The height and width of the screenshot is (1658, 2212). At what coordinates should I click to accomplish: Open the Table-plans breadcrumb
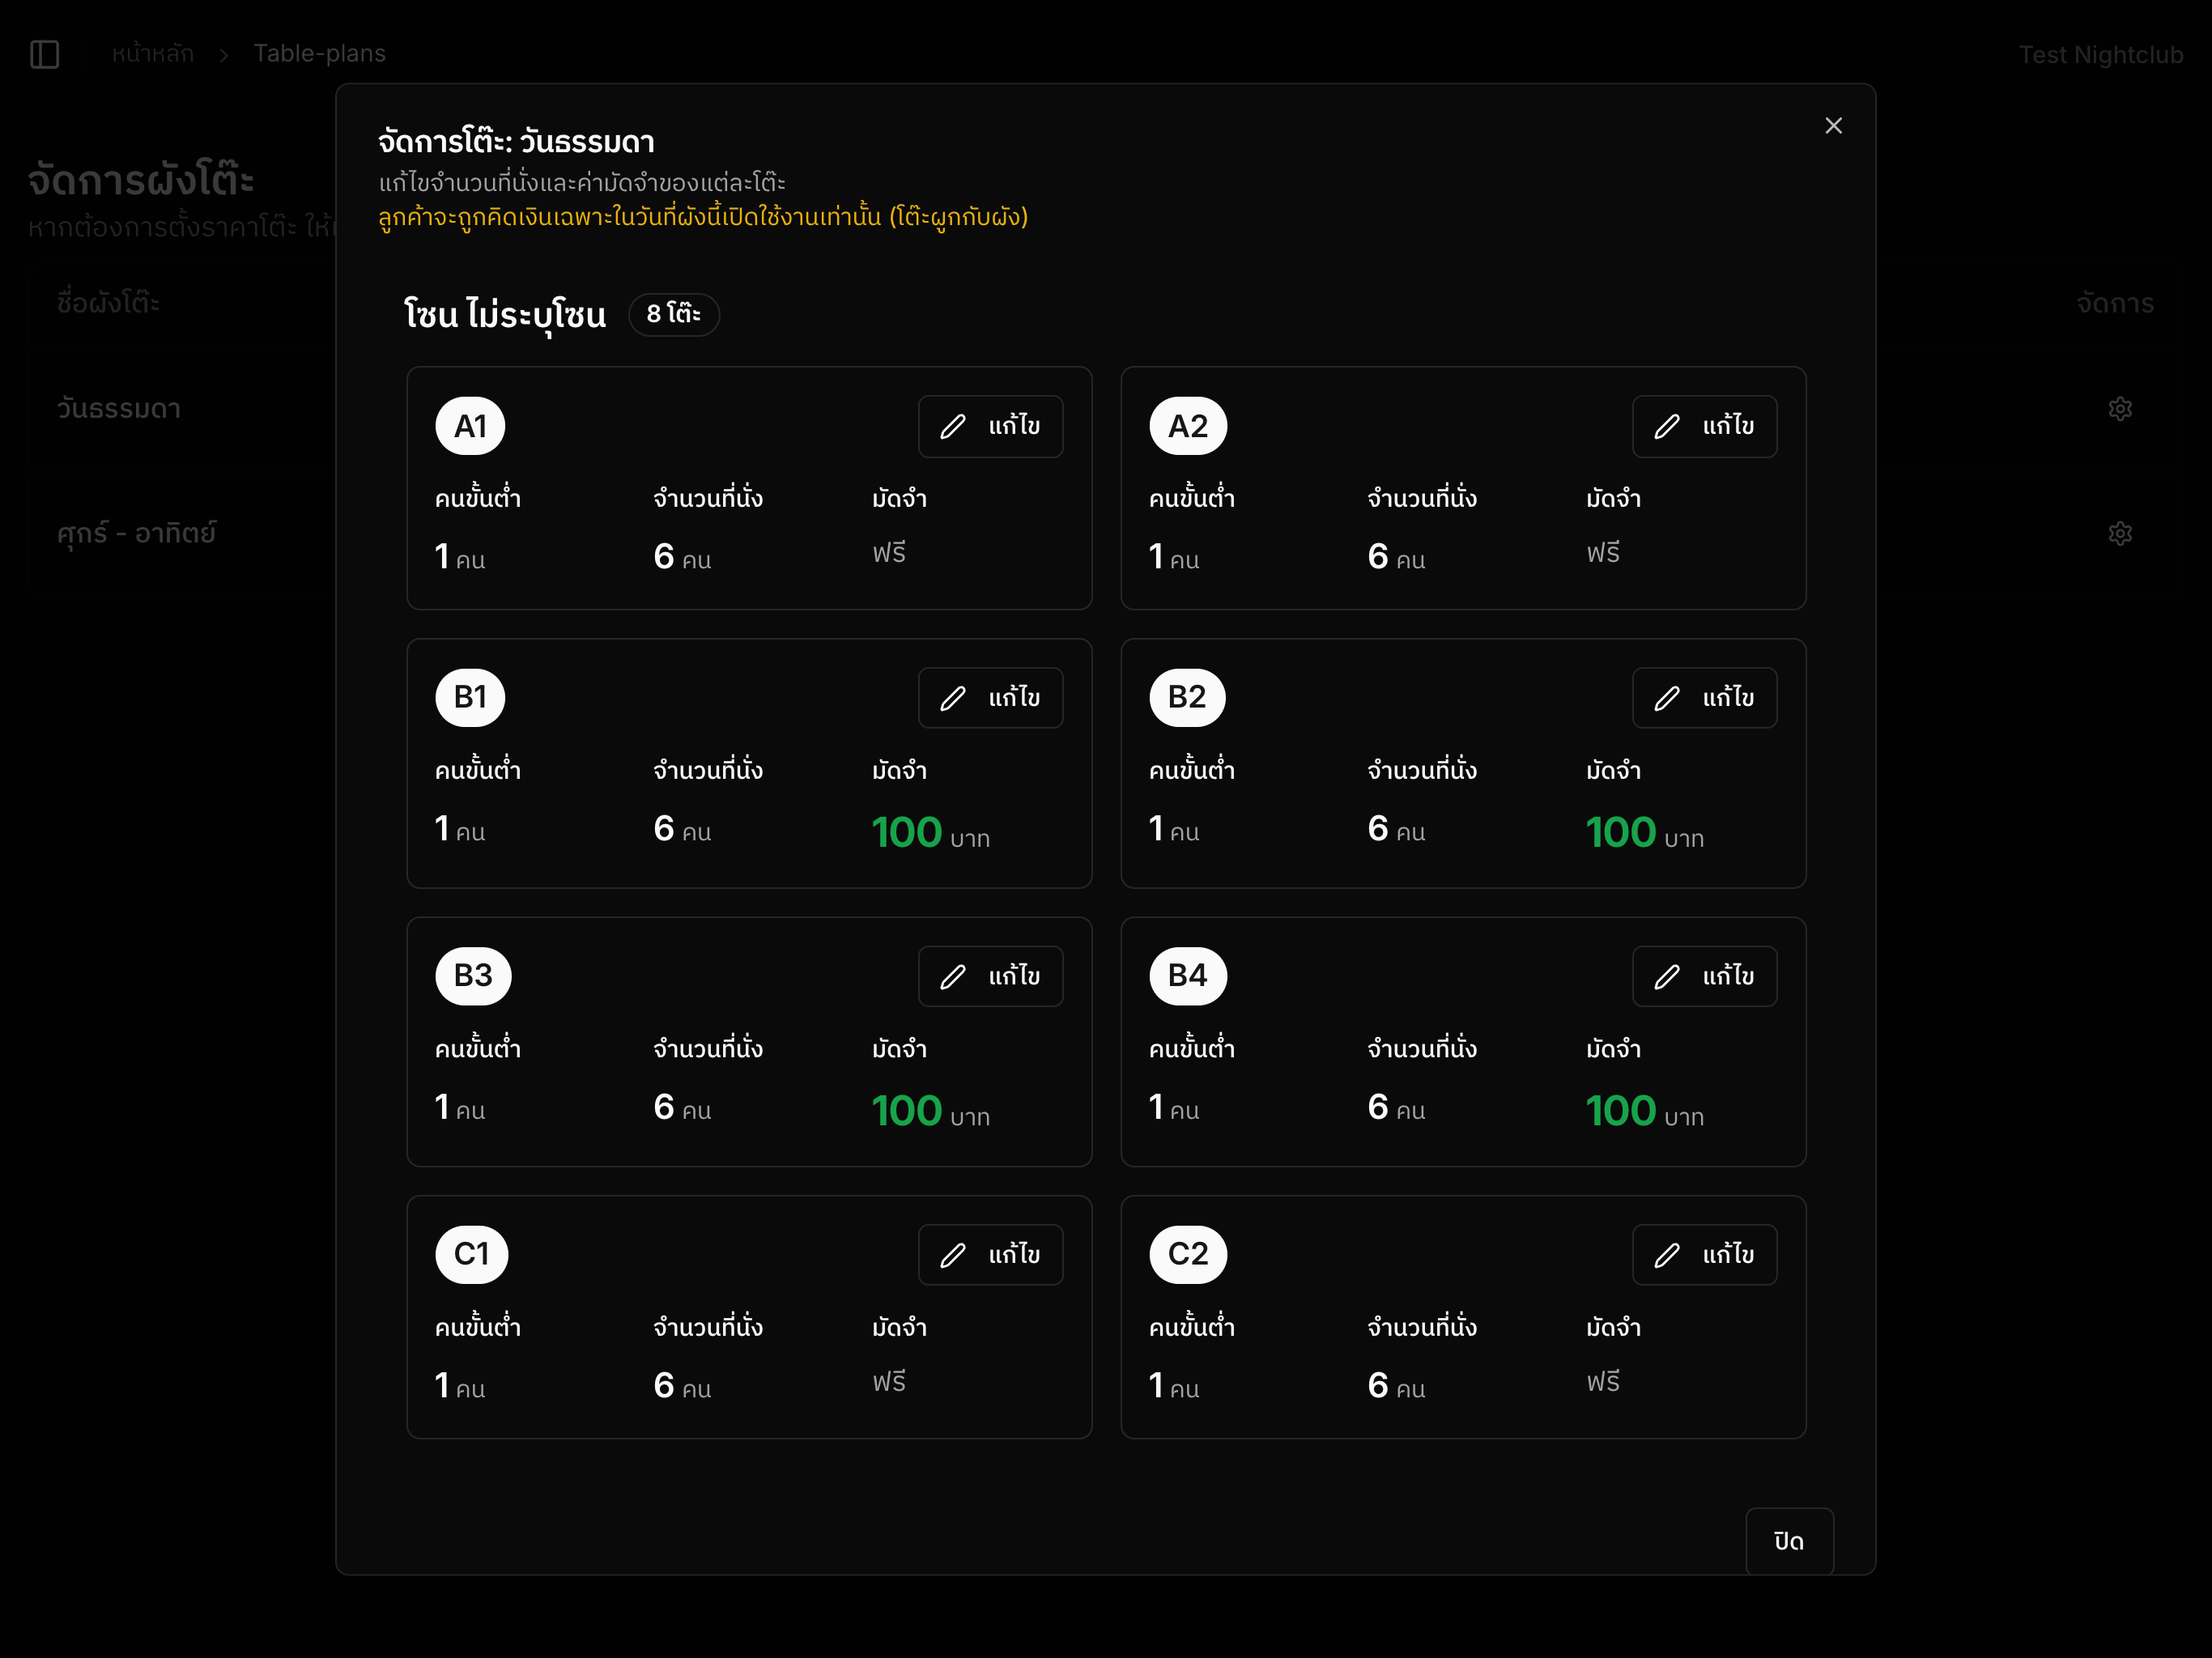coord(319,54)
